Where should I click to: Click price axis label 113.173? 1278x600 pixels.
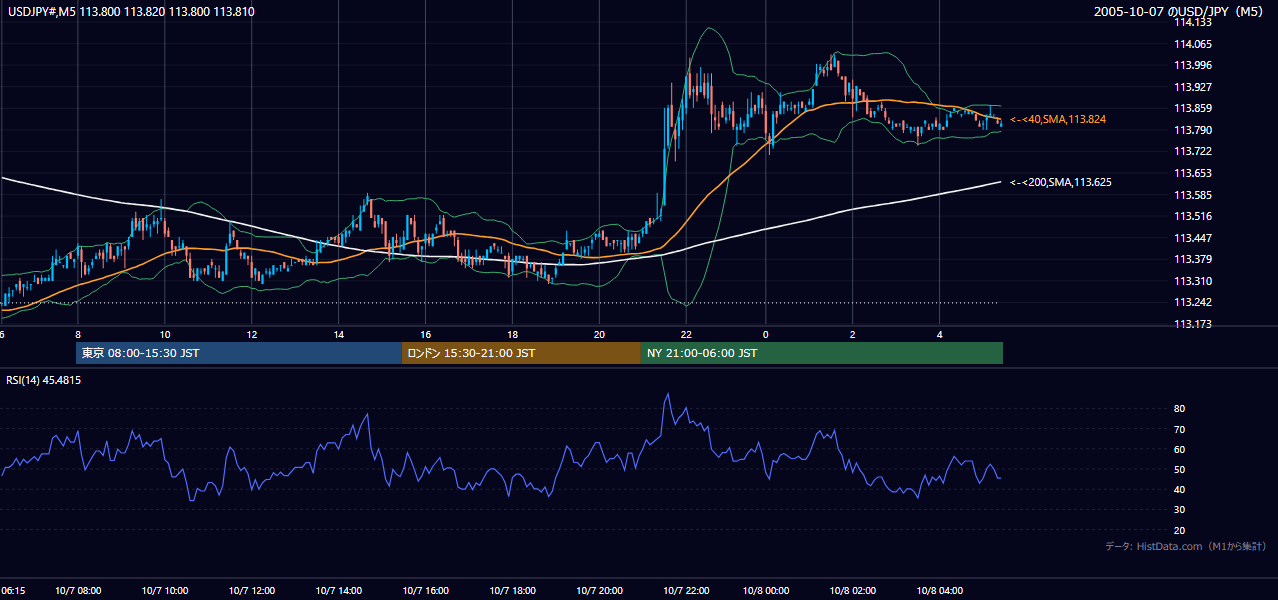tap(1192, 324)
